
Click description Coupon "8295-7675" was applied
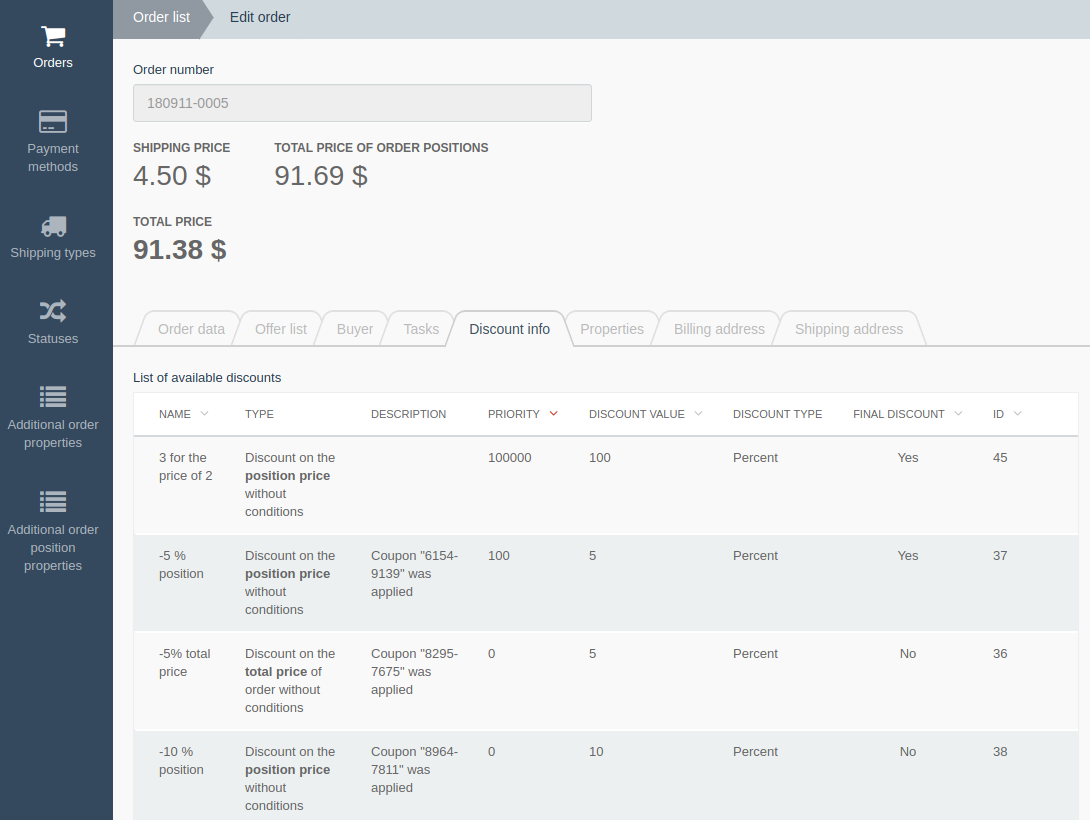click(414, 672)
